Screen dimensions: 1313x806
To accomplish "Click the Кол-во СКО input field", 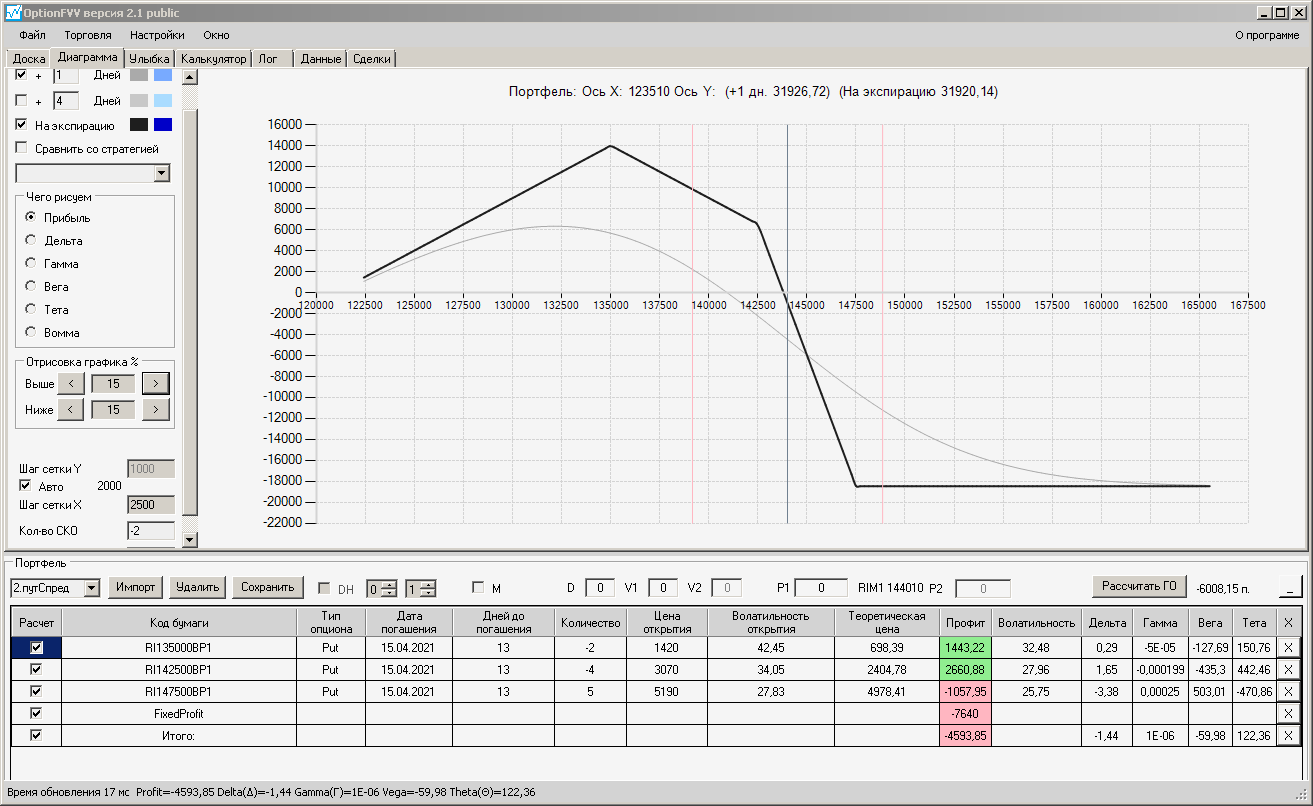I will [151, 530].
